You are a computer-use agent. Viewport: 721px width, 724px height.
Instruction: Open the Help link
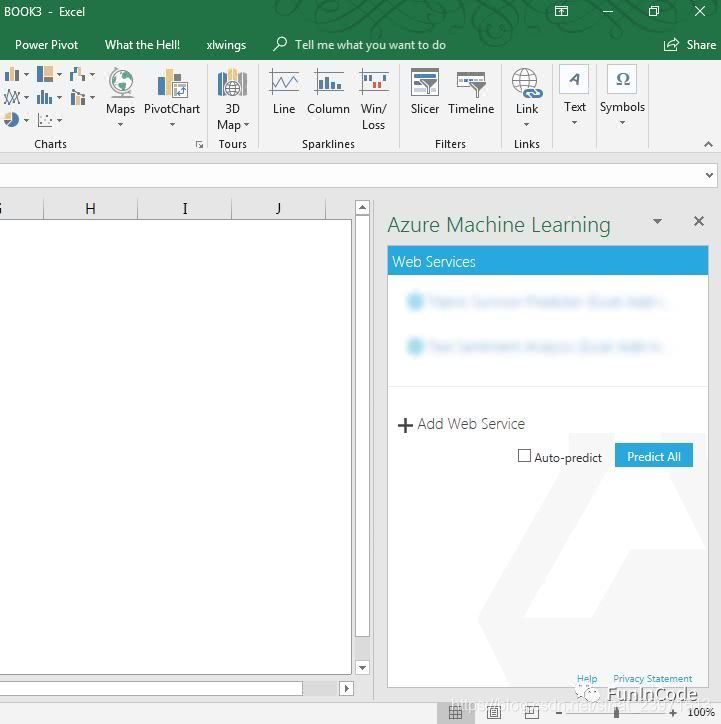coord(587,679)
